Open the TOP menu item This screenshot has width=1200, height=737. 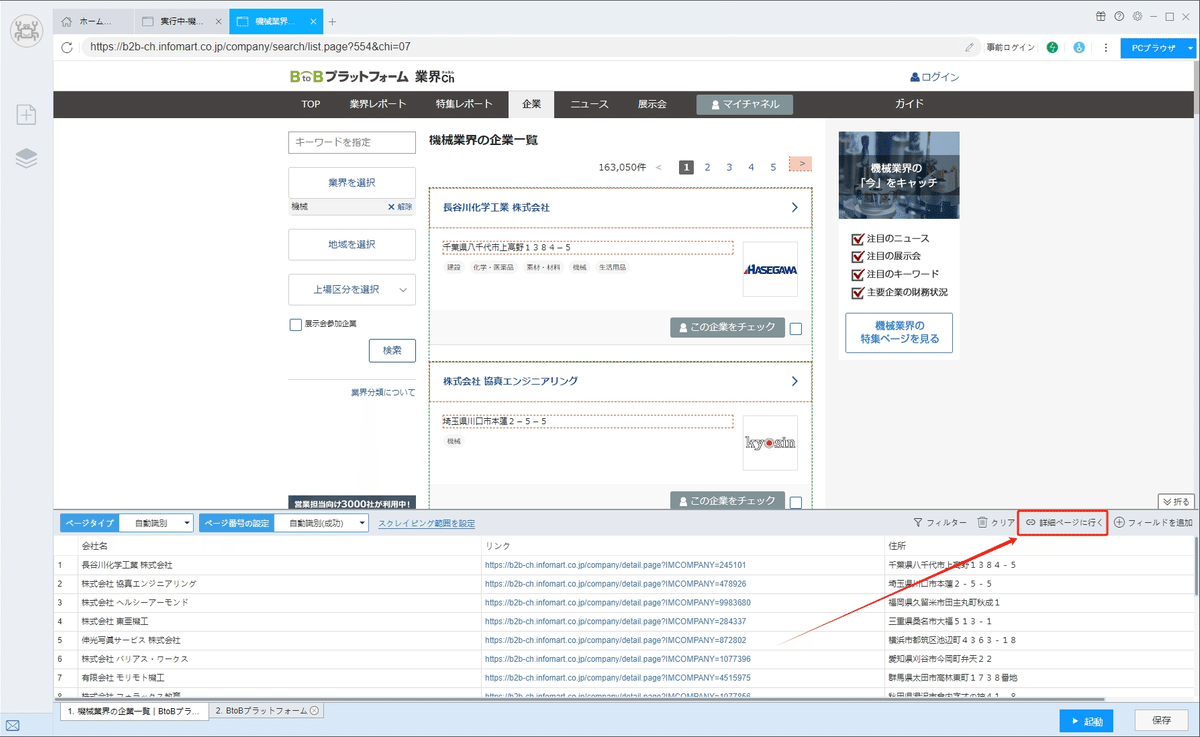point(311,104)
